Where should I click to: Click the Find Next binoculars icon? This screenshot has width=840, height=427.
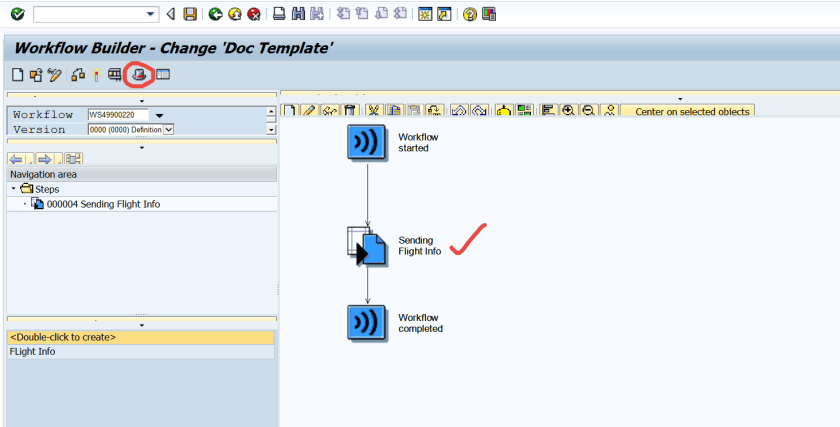click(x=317, y=14)
